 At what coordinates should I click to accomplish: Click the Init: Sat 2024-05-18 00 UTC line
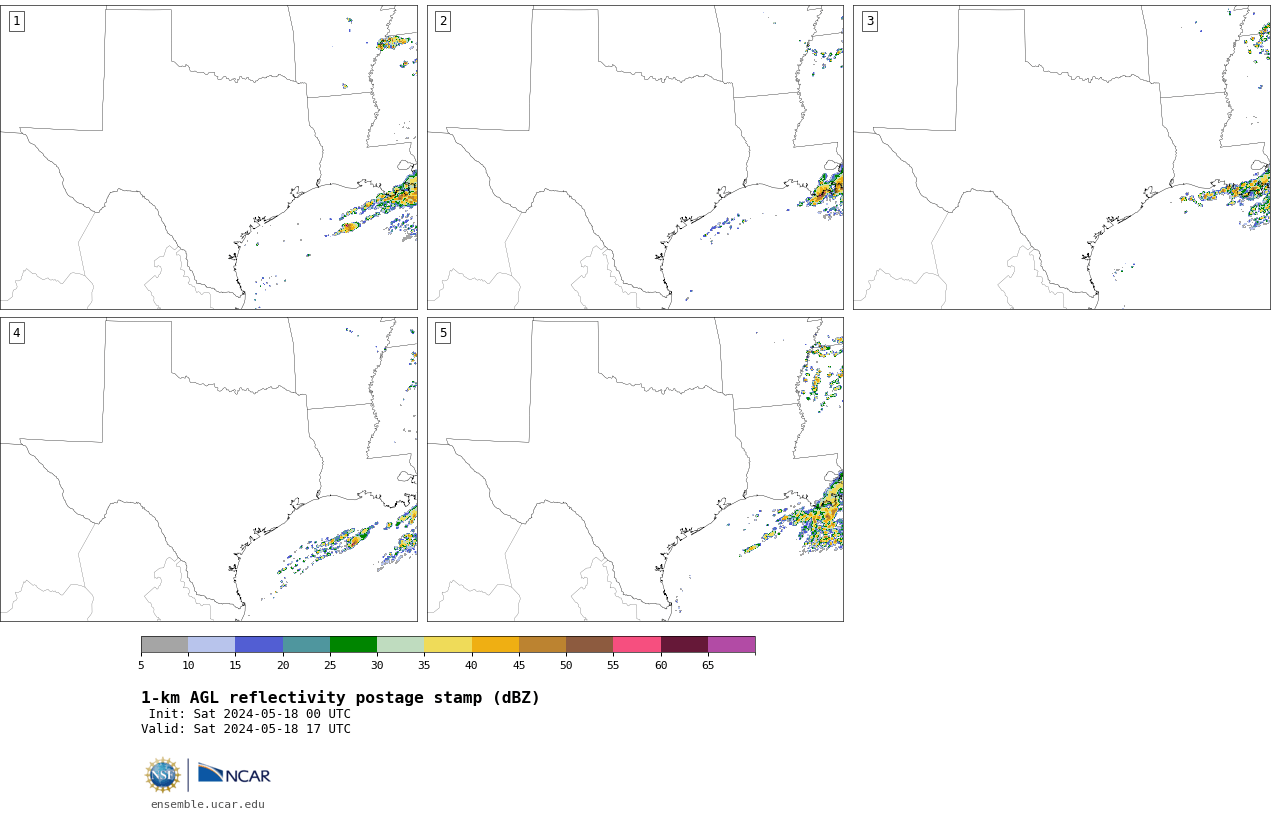tap(250, 714)
